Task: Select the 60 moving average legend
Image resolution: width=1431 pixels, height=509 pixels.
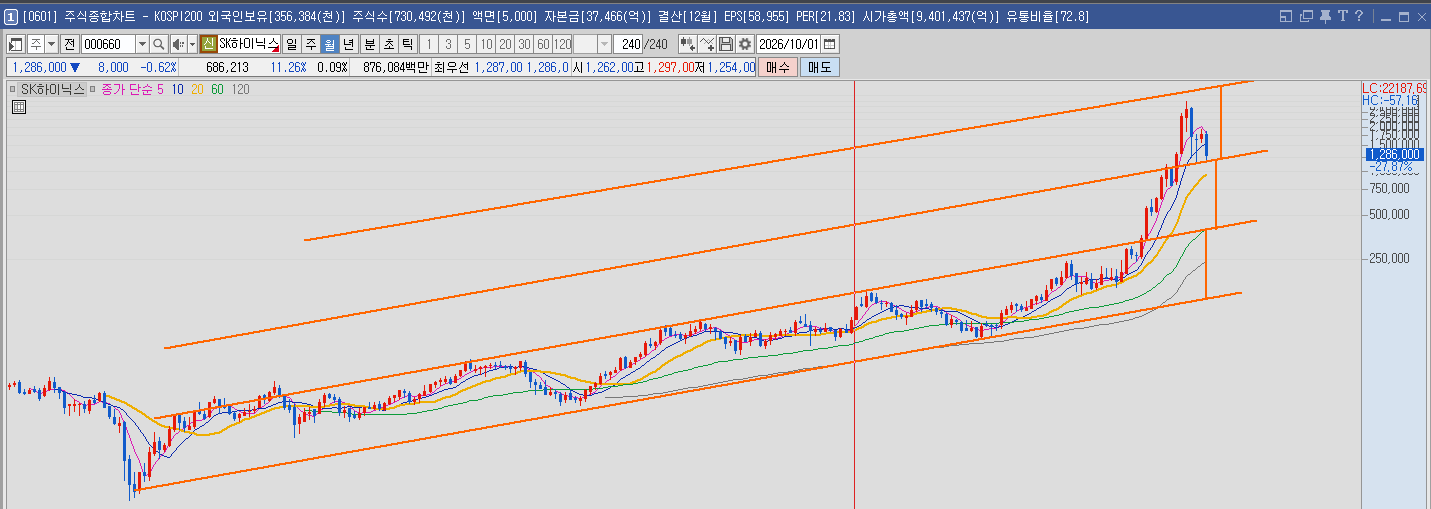Action: [x=217, y=89]
